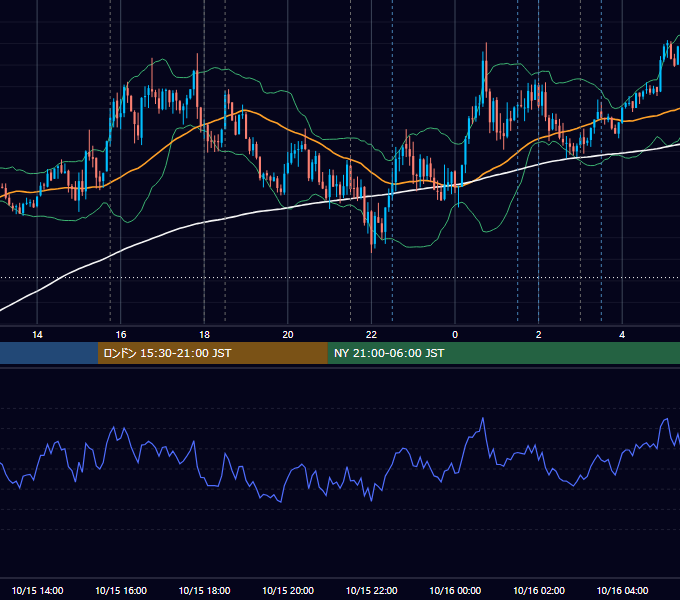Click the 10/15 16:00 date label
The height and width of the screenshot is (600, 680).
pos(121,590)
